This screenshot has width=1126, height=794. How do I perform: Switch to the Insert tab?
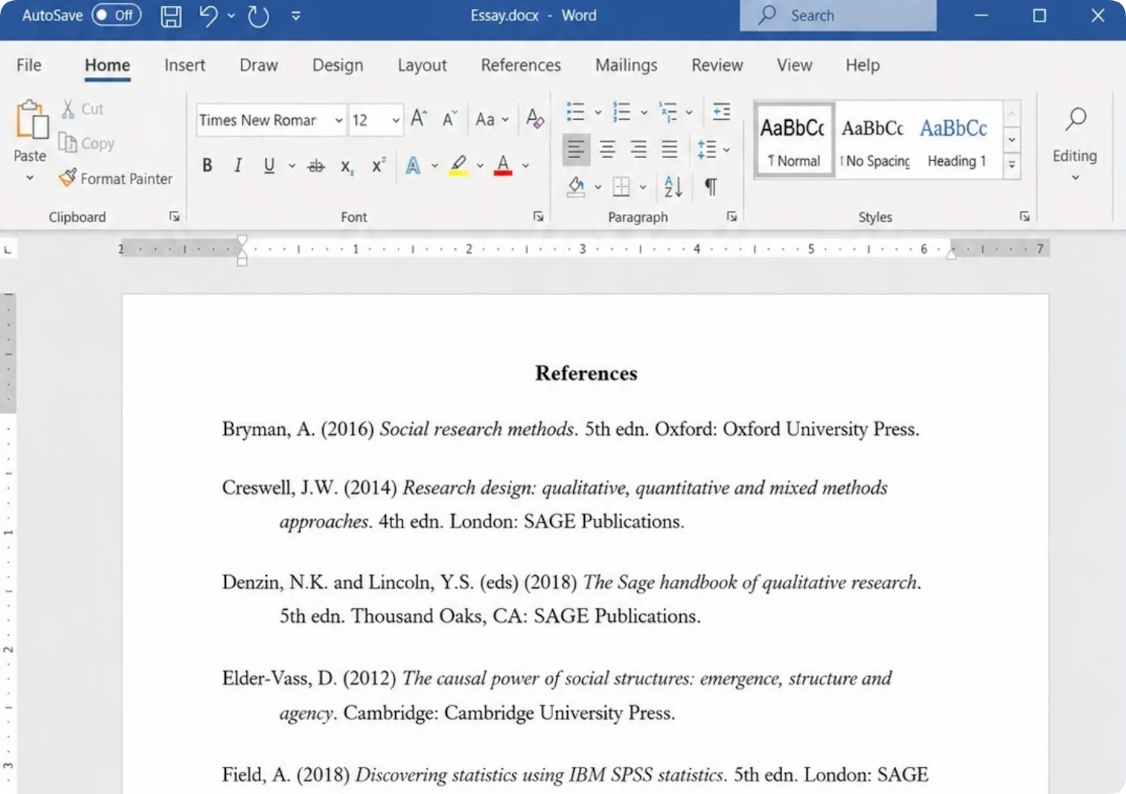pos(185,65)
